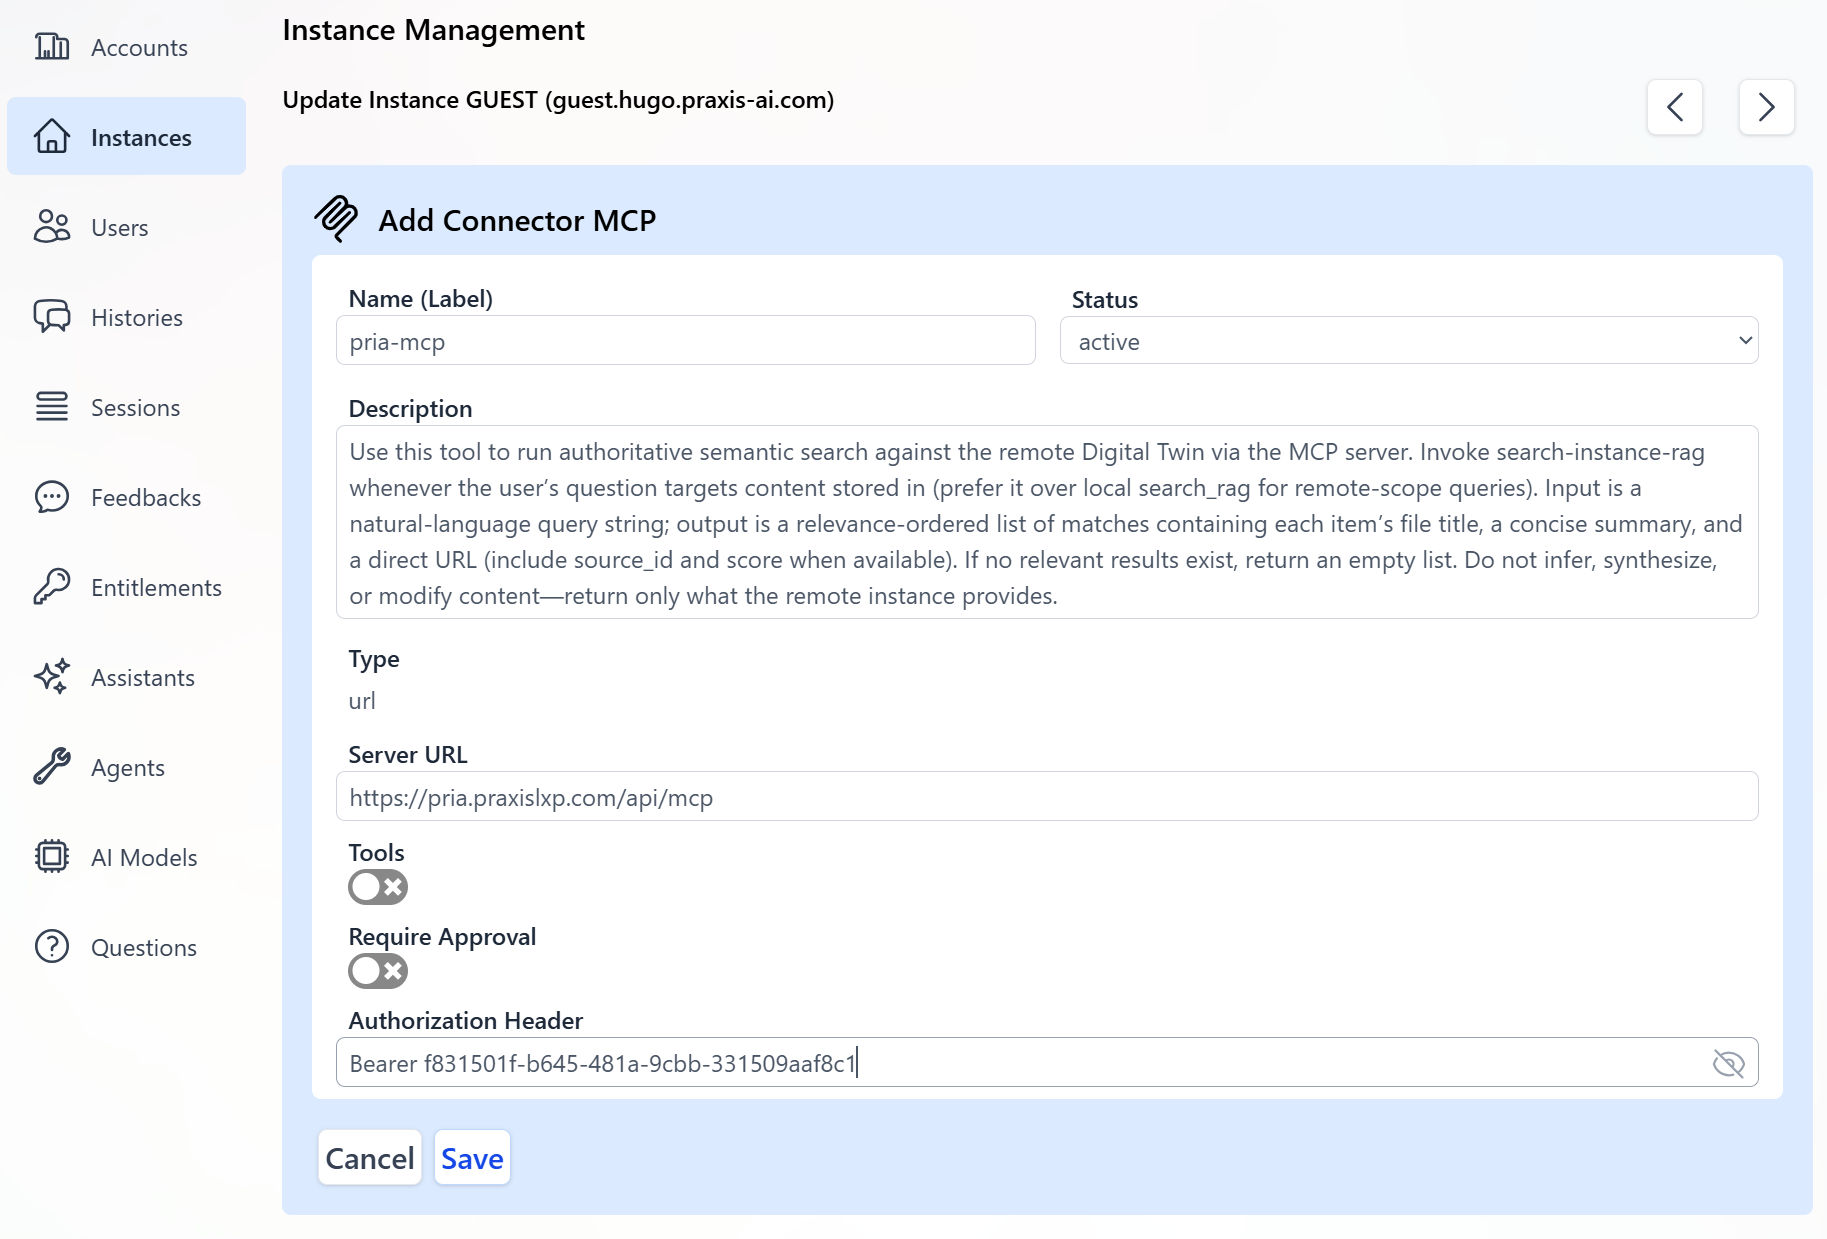Toggle Authorization Header visibility eye icon
Screen dimensions: 1827x1239
(1728, 1063)
